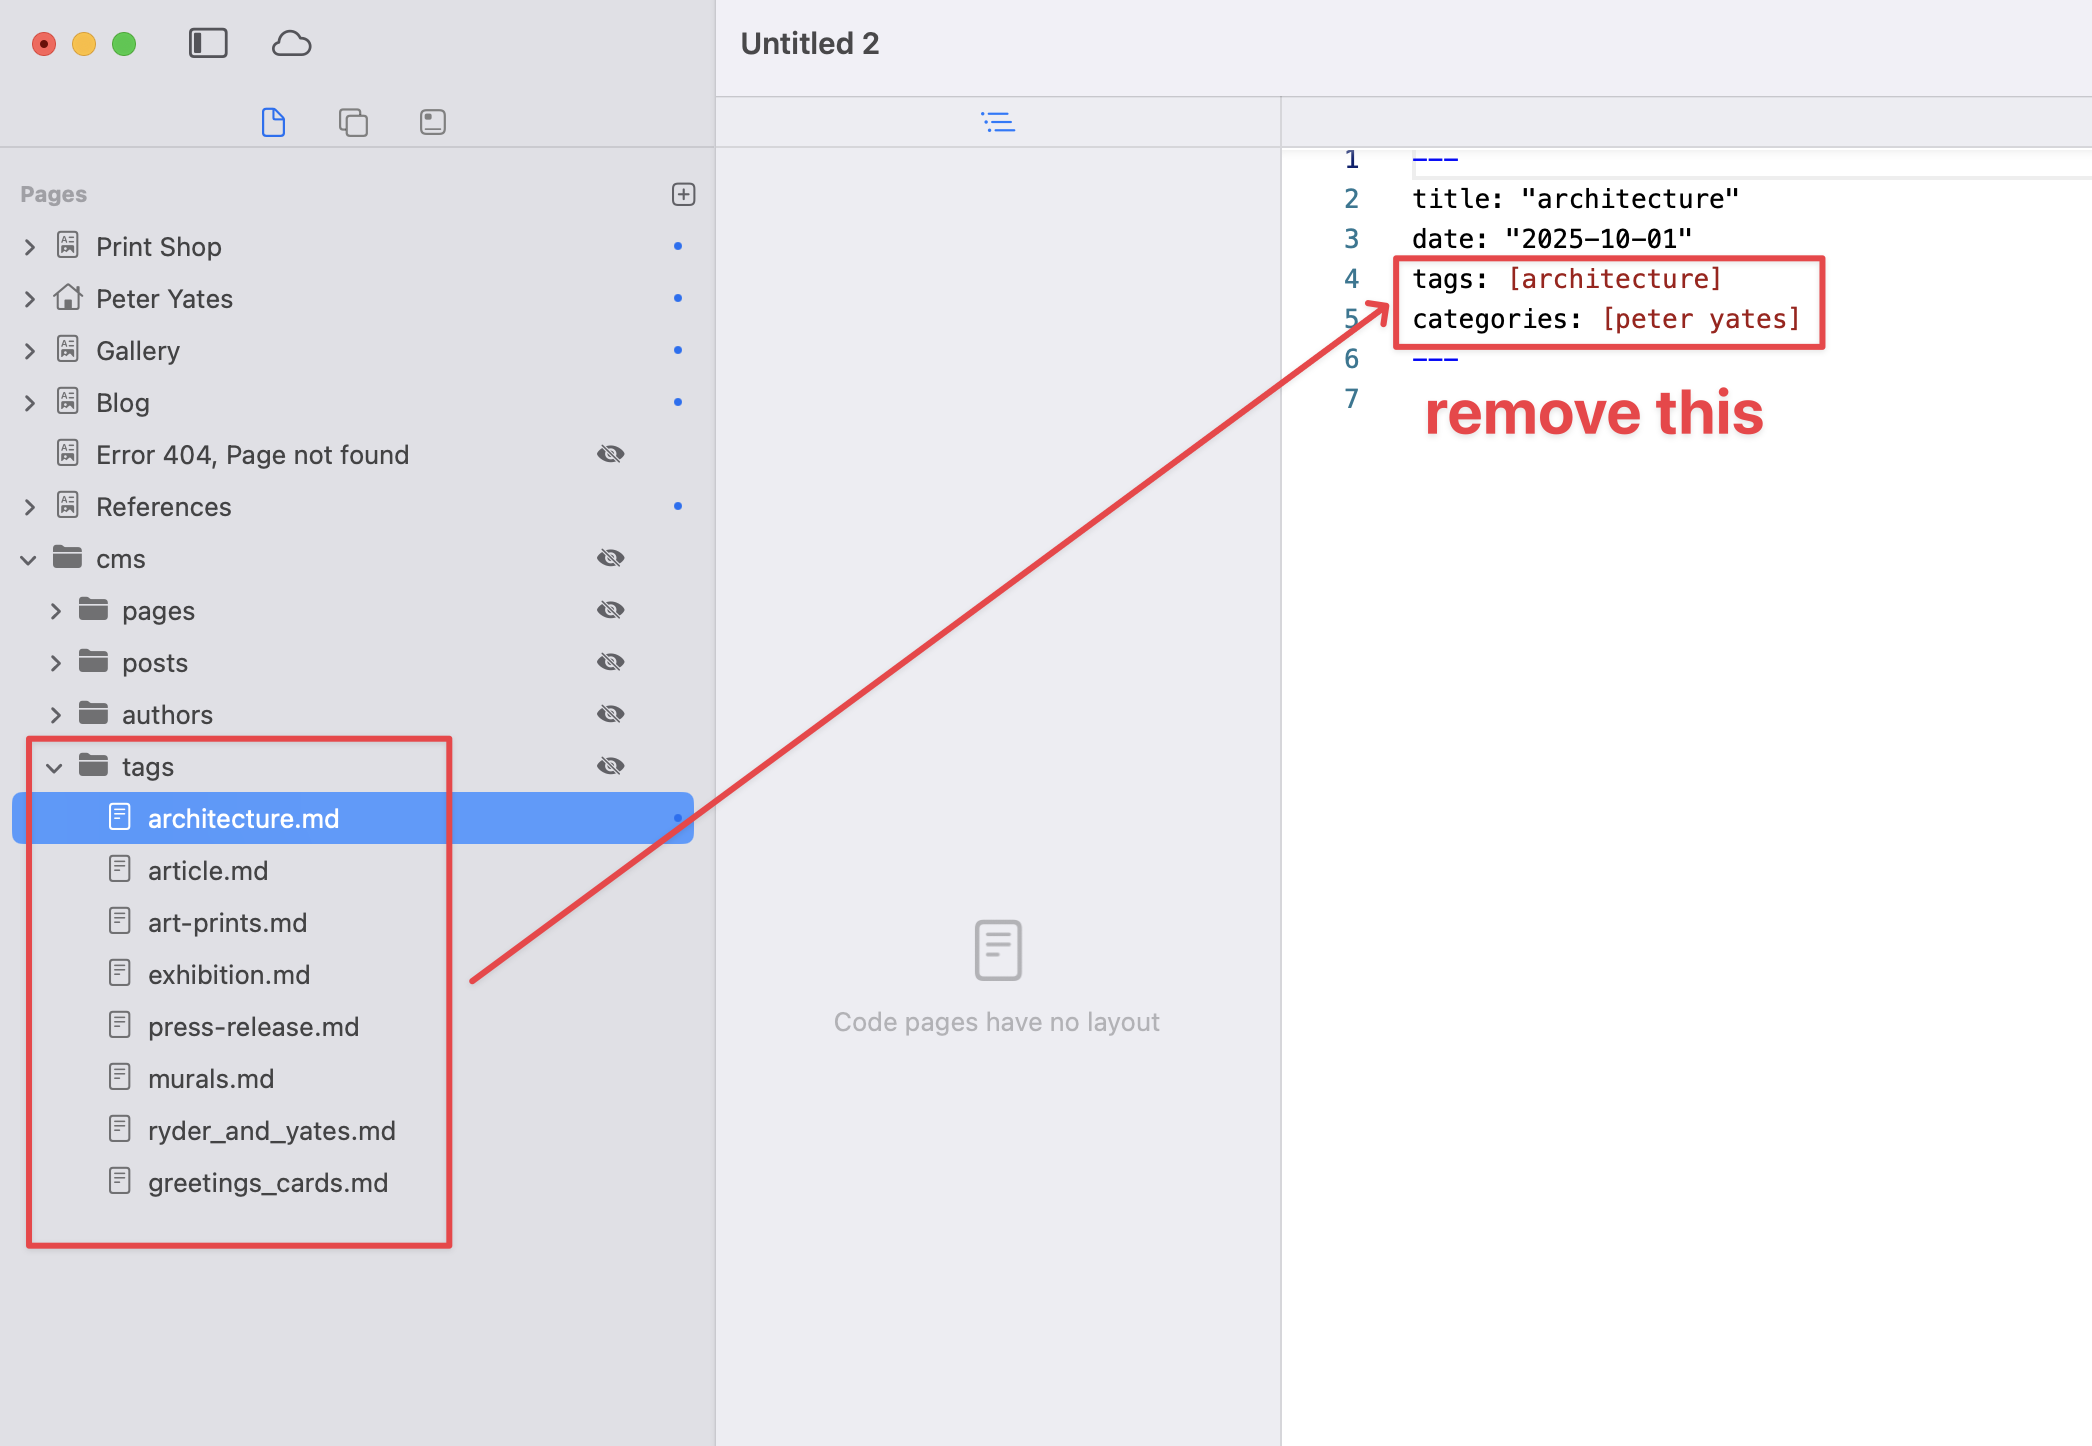The image size is (2092, 1446).
Task: Select murals.md in the tags folder
Action: pyautogui.click(x=211, y=1078)
